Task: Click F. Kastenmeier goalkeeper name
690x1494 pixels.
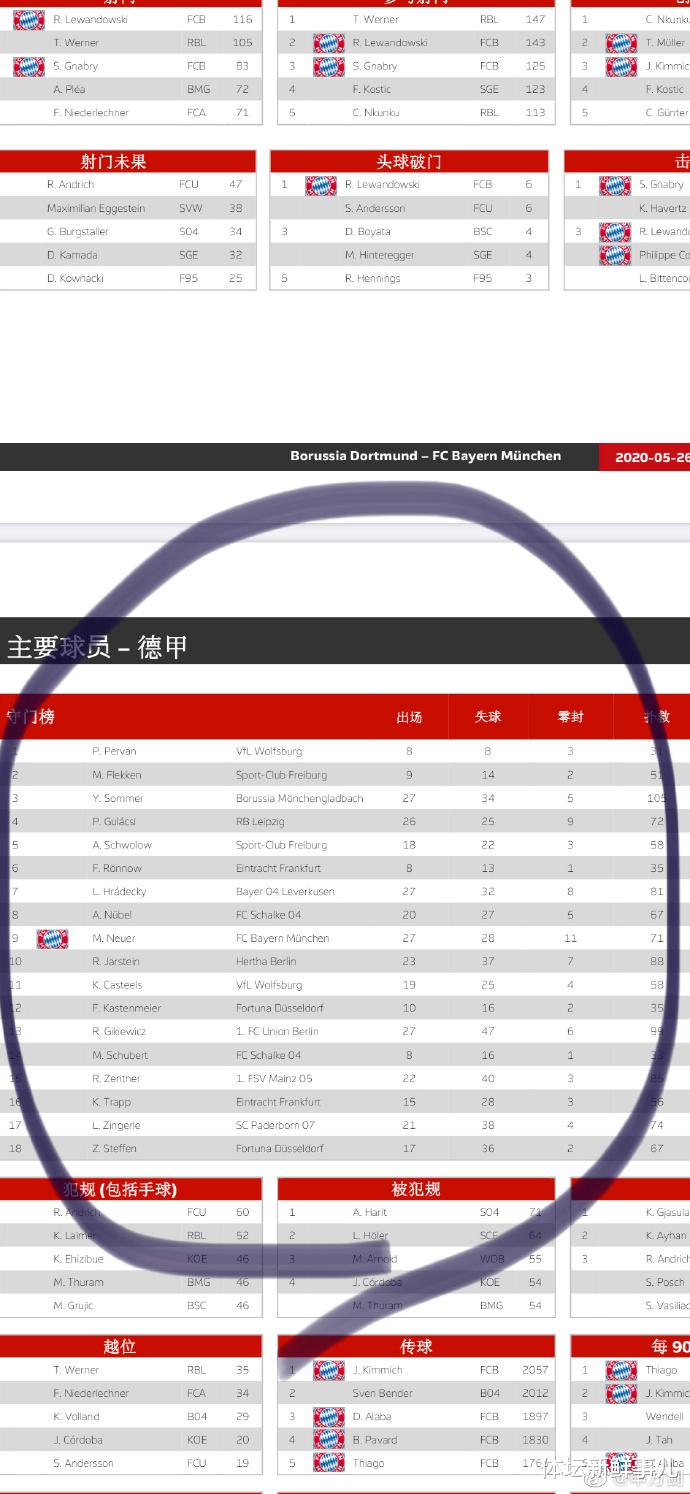Action: pos(126,1008)
